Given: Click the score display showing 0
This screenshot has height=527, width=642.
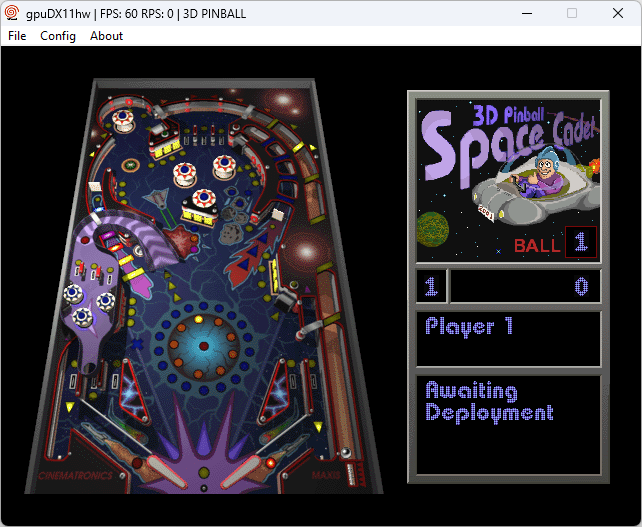Looking at the screenshot, I should click(x=525, y=287).
